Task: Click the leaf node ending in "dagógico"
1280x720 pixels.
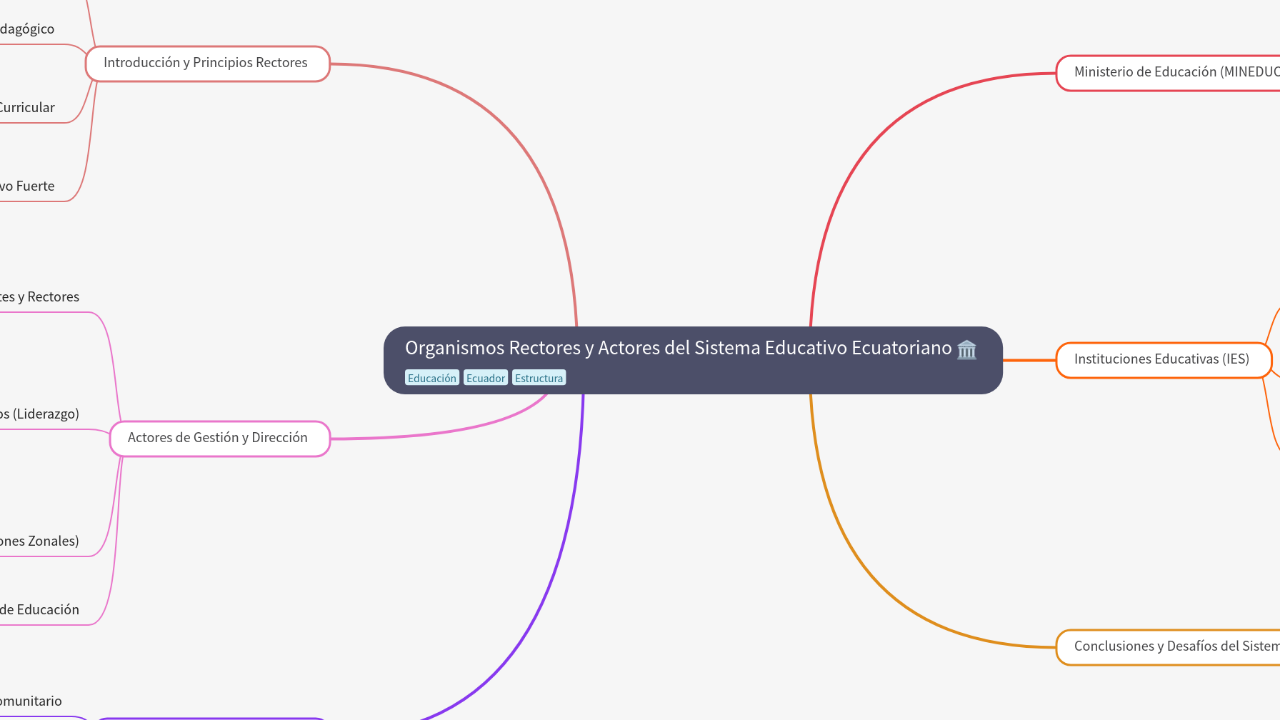Action: [x=28, y=30]
